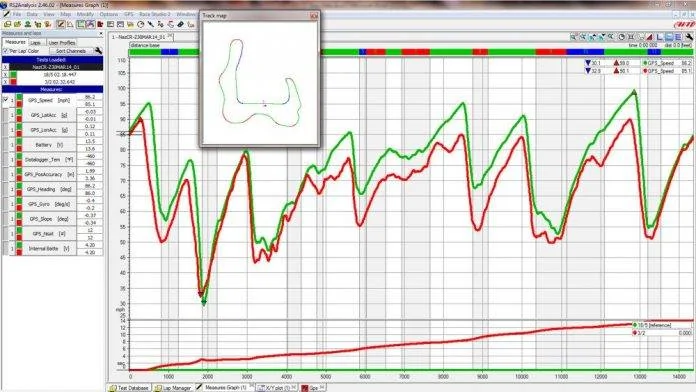Switch to the Laps tab
Viewport: 696px width, 392px height.
click(x=36, y=43)
